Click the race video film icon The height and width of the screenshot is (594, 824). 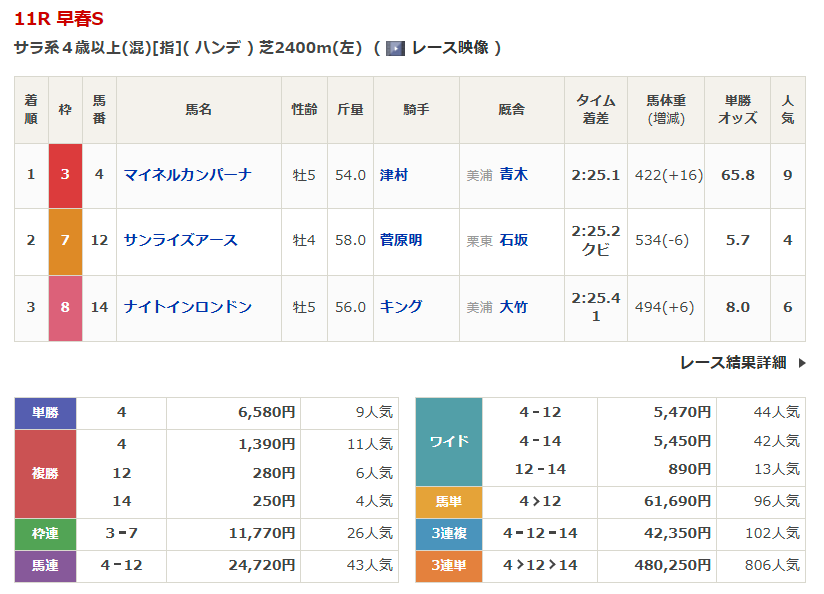click(x=395, y=48)
